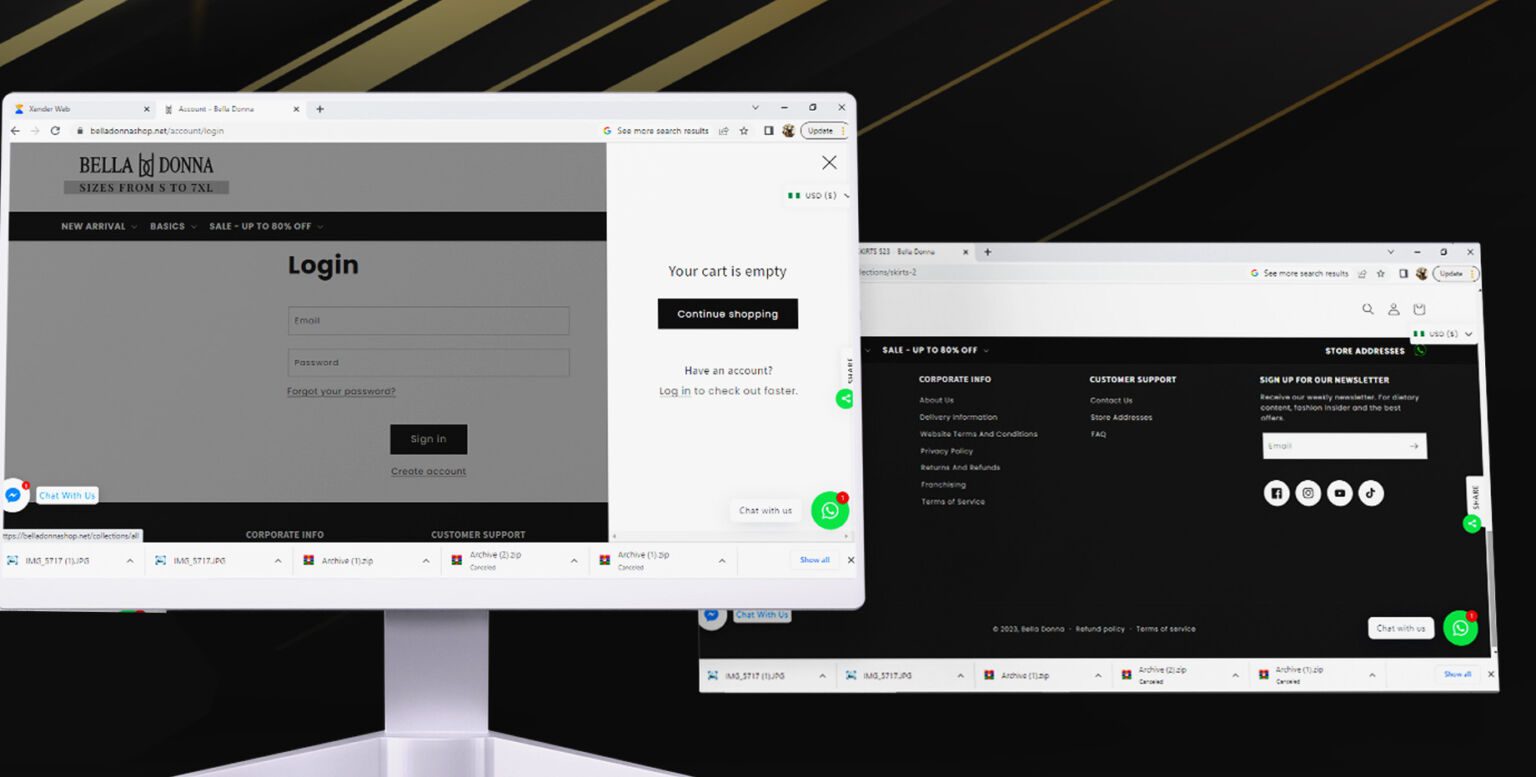Open Contact Us link in the Skirts footer
This screenshot has height=777, width=1536.
pos(1111,401)
